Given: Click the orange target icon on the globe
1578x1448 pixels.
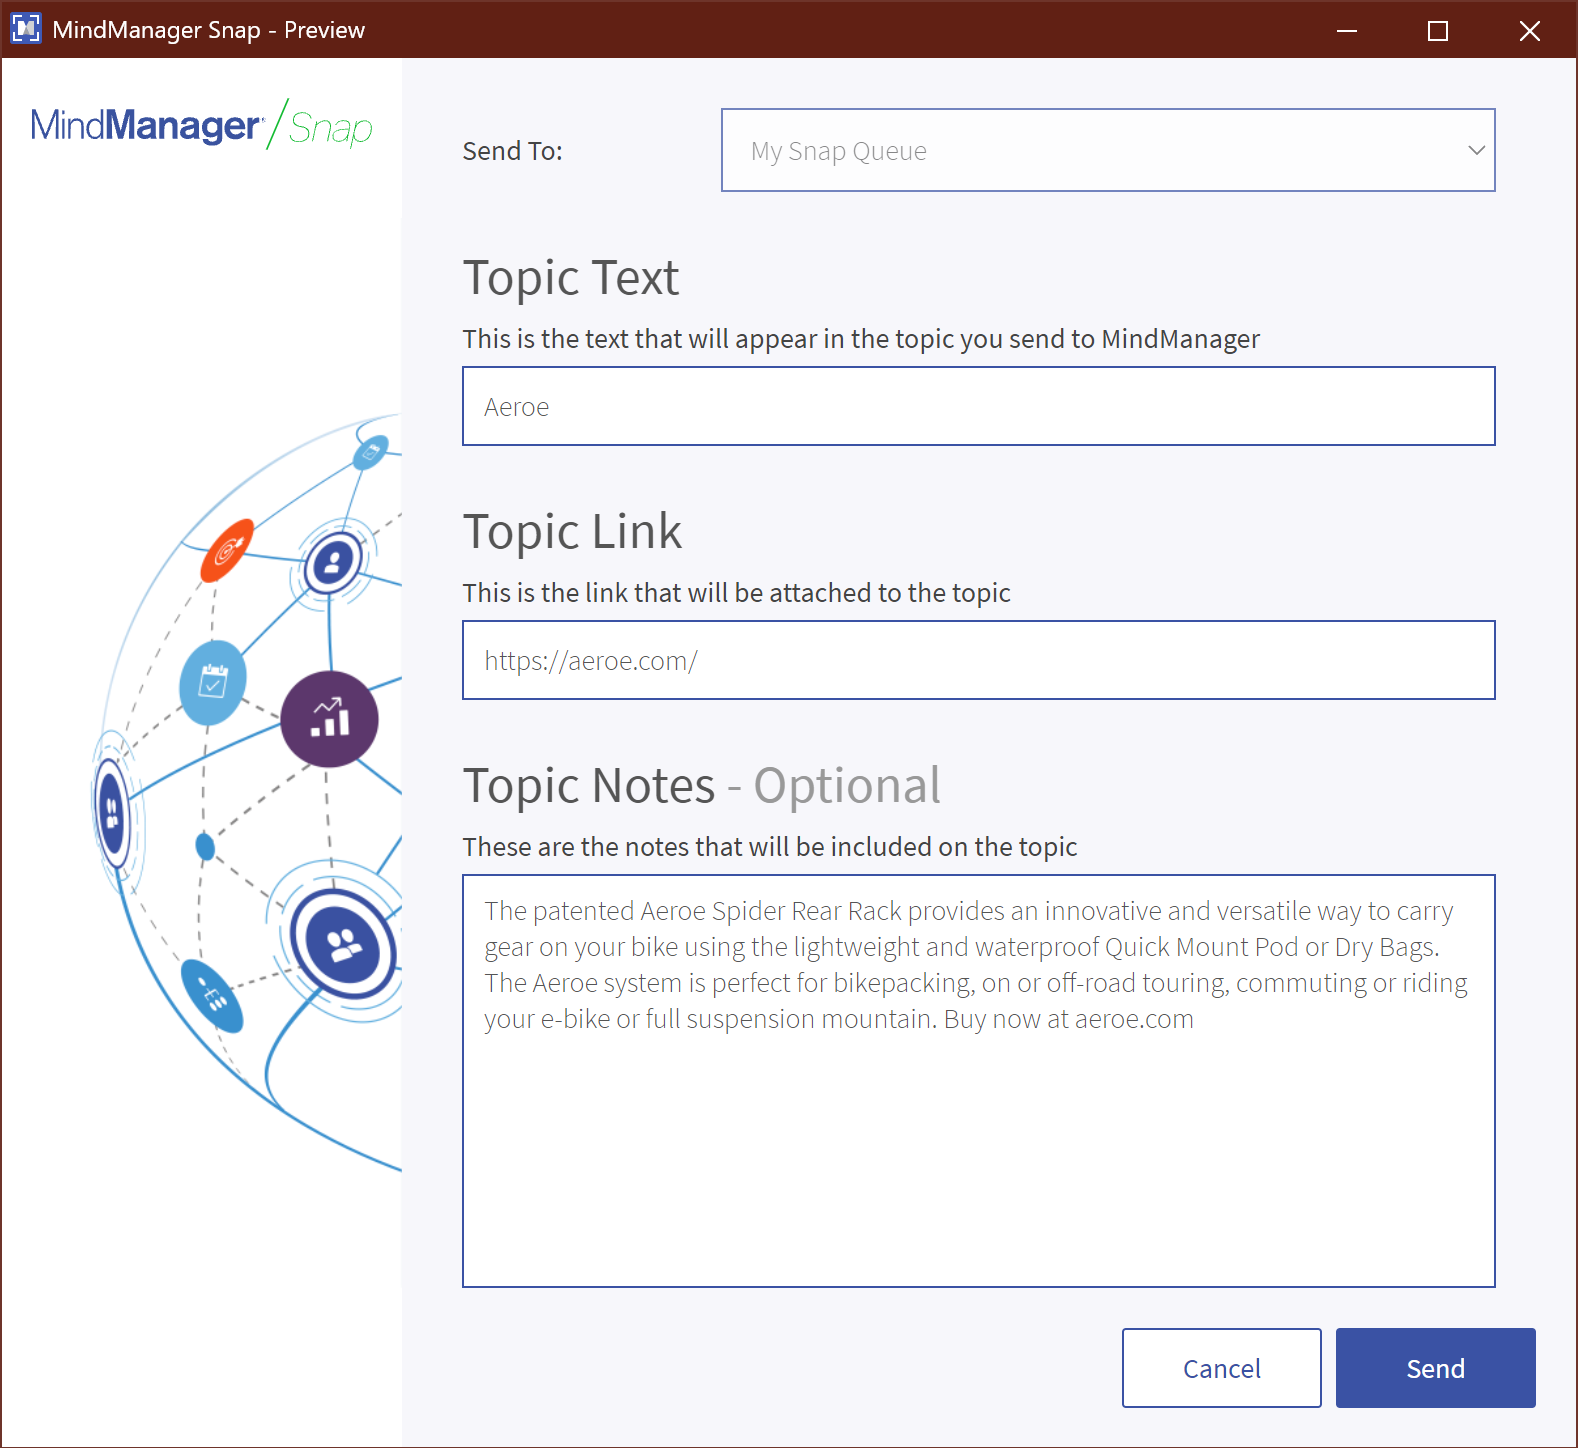Looking at the screenshot, I should (x=227, y=550).
